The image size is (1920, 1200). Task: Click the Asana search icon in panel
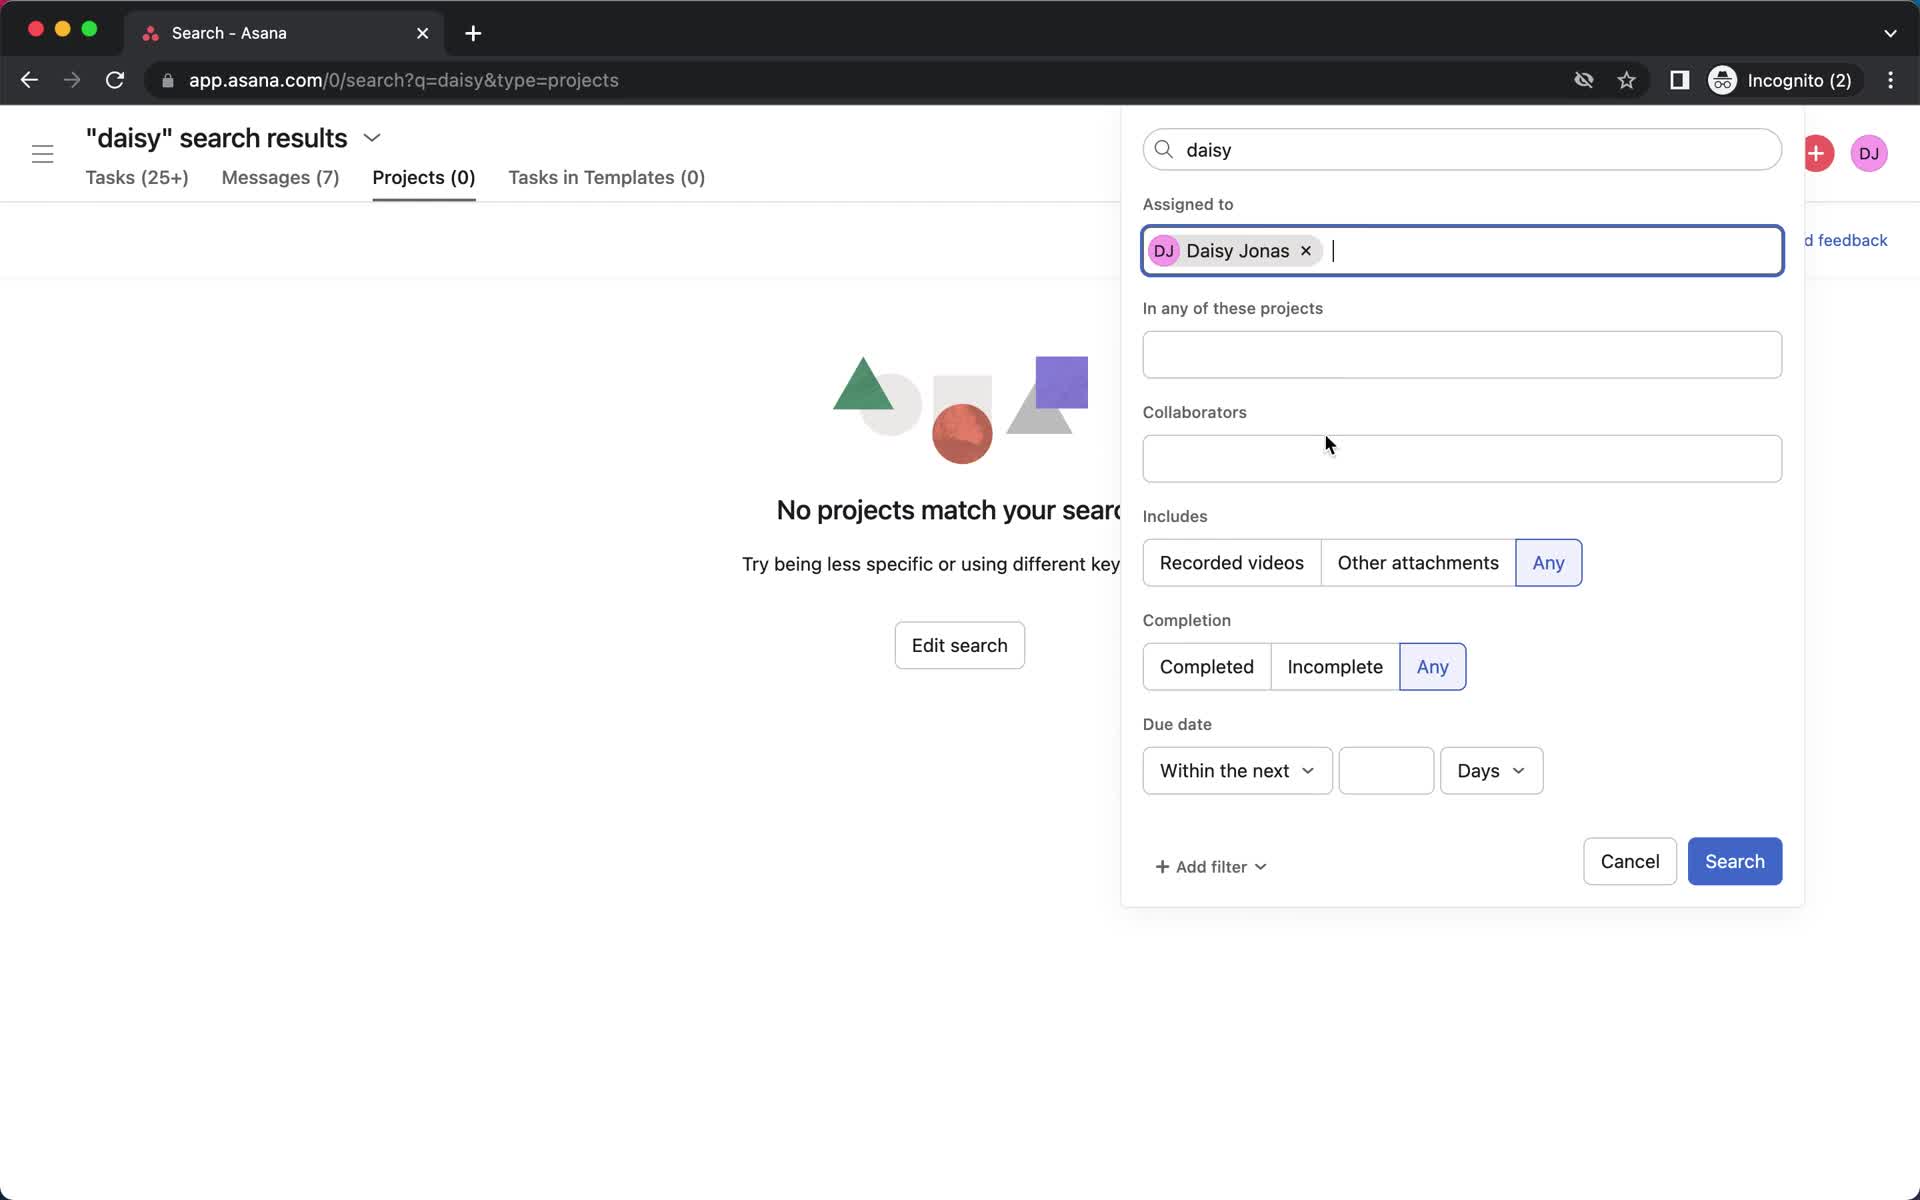pyautogui.click(x=1164, y=149)
